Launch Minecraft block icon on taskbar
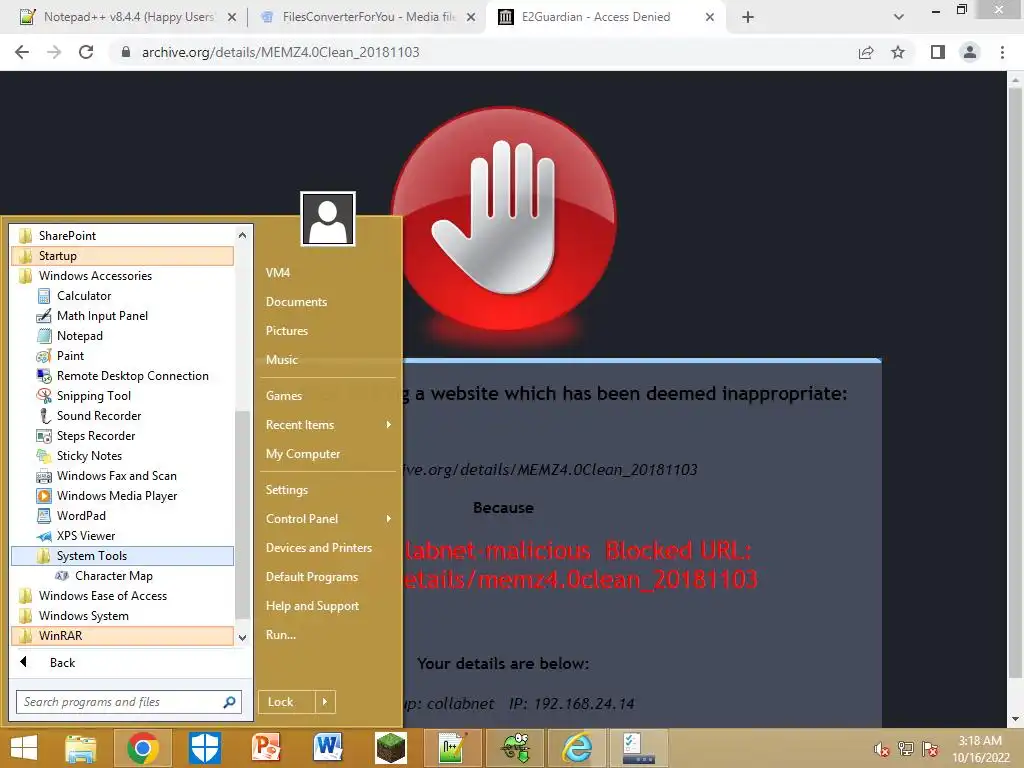This screenshot has width=1024, height=768. pyautogui.click(x=391, y=748)
